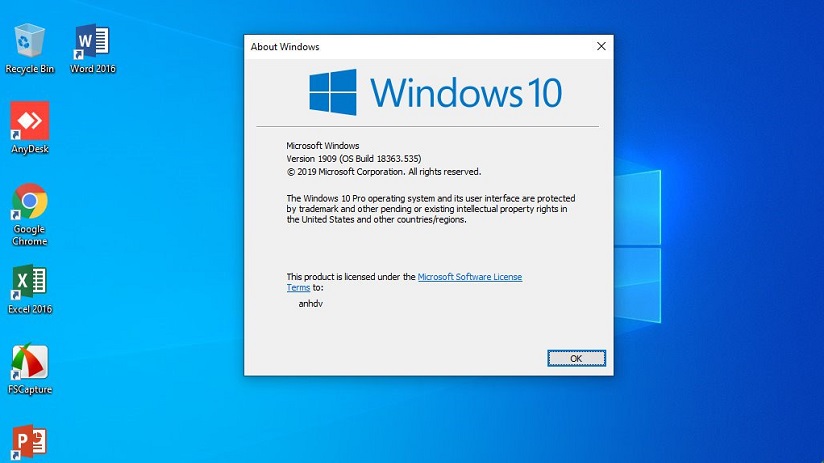Click the Windows flag logo in the dialog
824x463 pixels.
click(x=333, y=92)
